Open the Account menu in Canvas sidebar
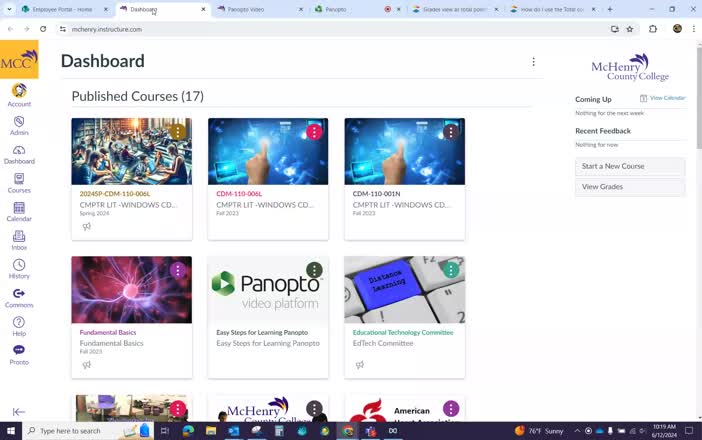Viewport: 702px width, 440px height. [19, 95]
